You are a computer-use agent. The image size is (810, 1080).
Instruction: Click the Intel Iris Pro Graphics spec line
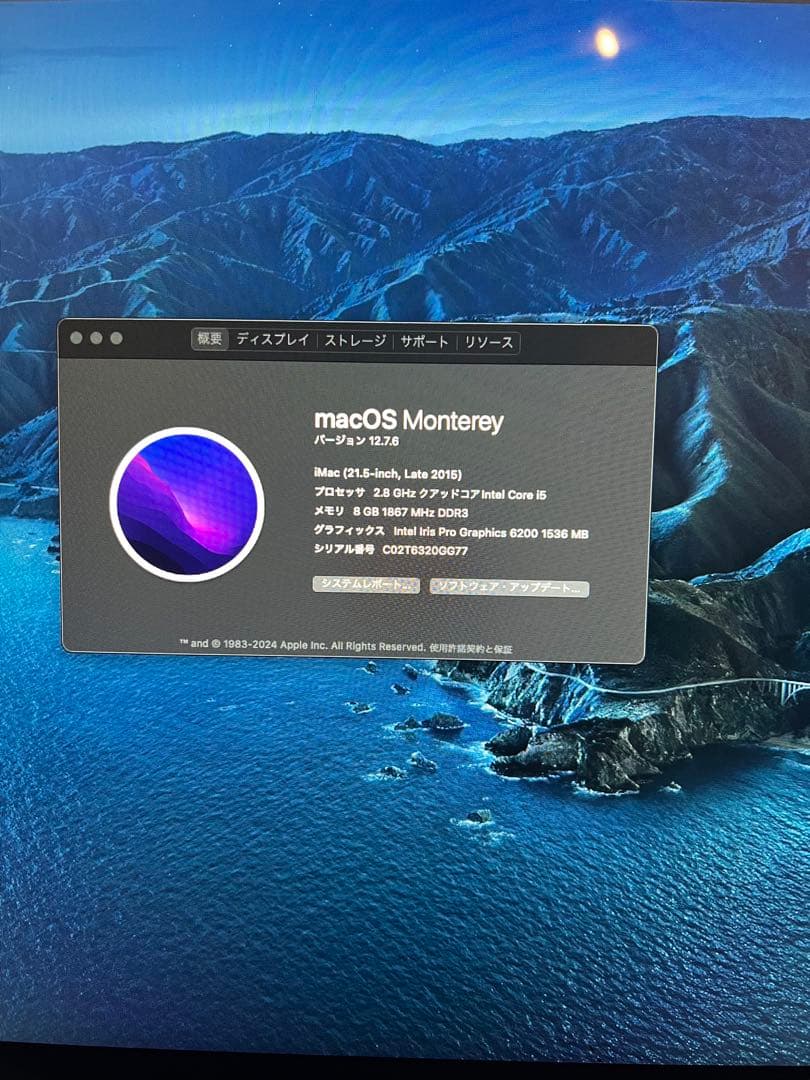coord(452,533)
